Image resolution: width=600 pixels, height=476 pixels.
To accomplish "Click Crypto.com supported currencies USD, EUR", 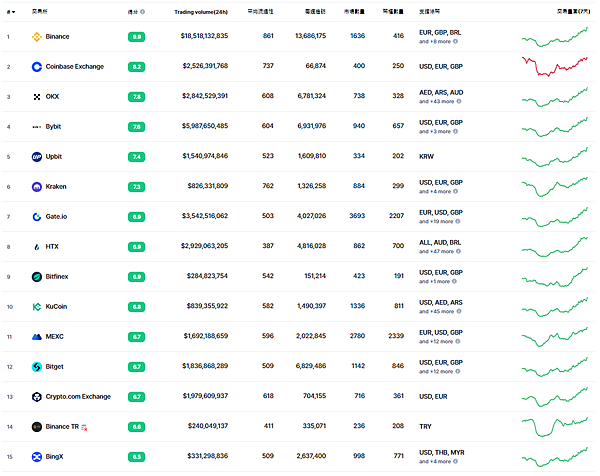I will 433,397.
